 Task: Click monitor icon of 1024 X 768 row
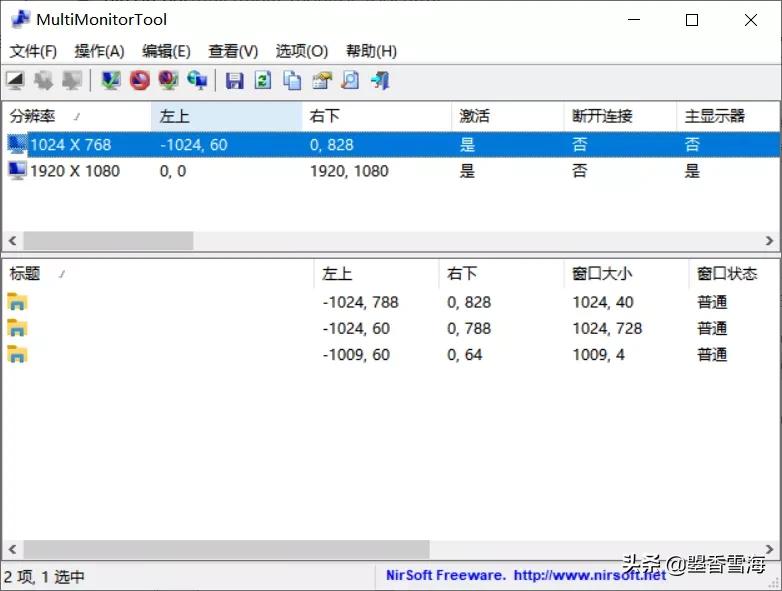coord(17,145)
